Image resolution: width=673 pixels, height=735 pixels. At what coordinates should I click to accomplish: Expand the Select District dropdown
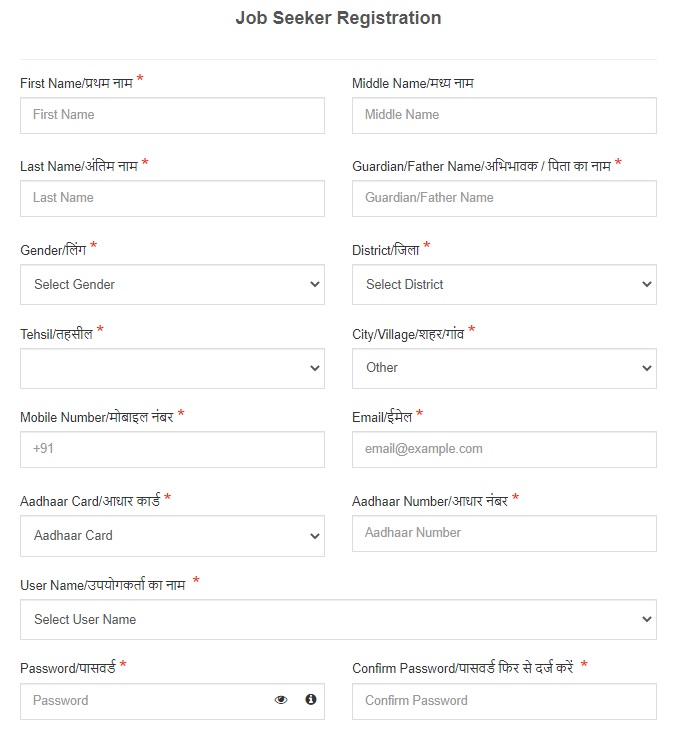pyautogui.click(x=504, y=284)
